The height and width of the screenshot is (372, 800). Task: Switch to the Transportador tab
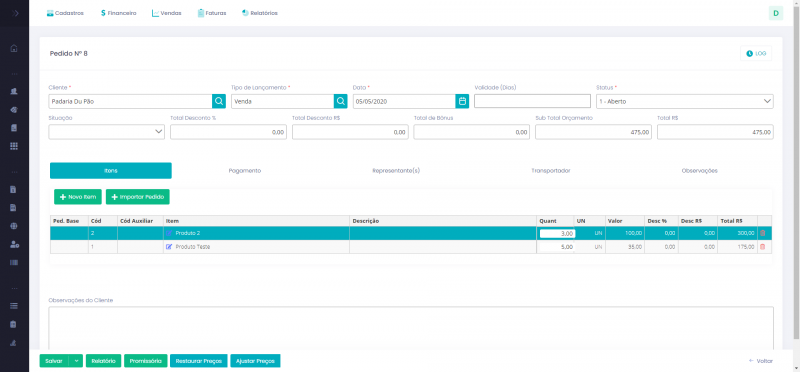pos(551,170)
